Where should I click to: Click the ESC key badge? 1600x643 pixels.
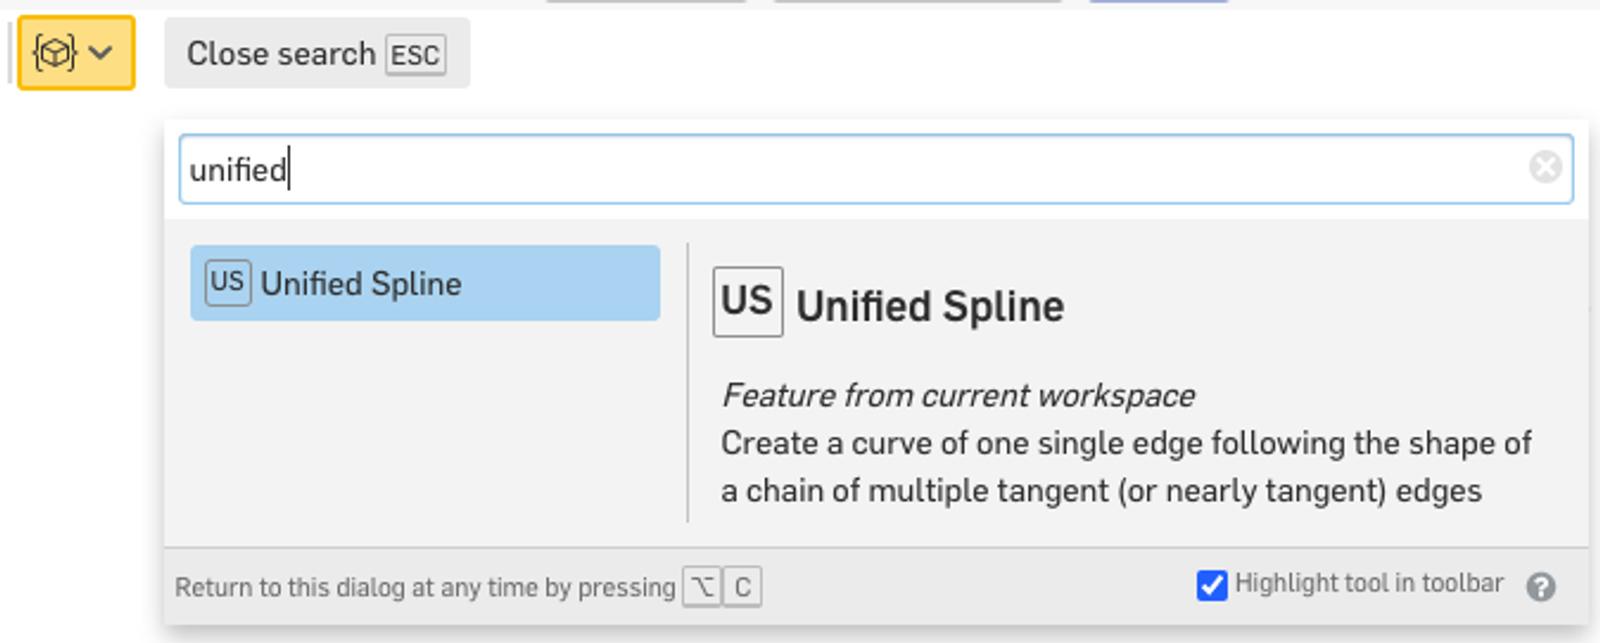pos(415,55)
